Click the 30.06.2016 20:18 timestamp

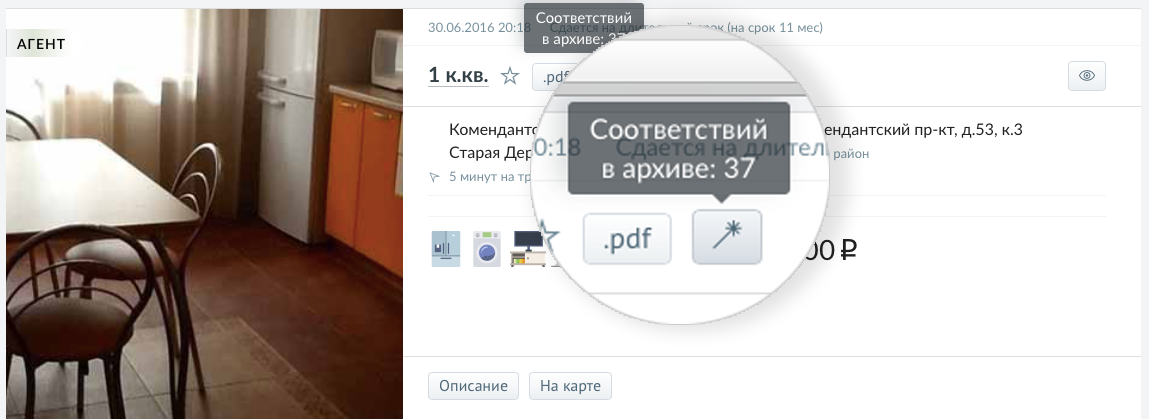pyautogui.click(x=479, y=28)
